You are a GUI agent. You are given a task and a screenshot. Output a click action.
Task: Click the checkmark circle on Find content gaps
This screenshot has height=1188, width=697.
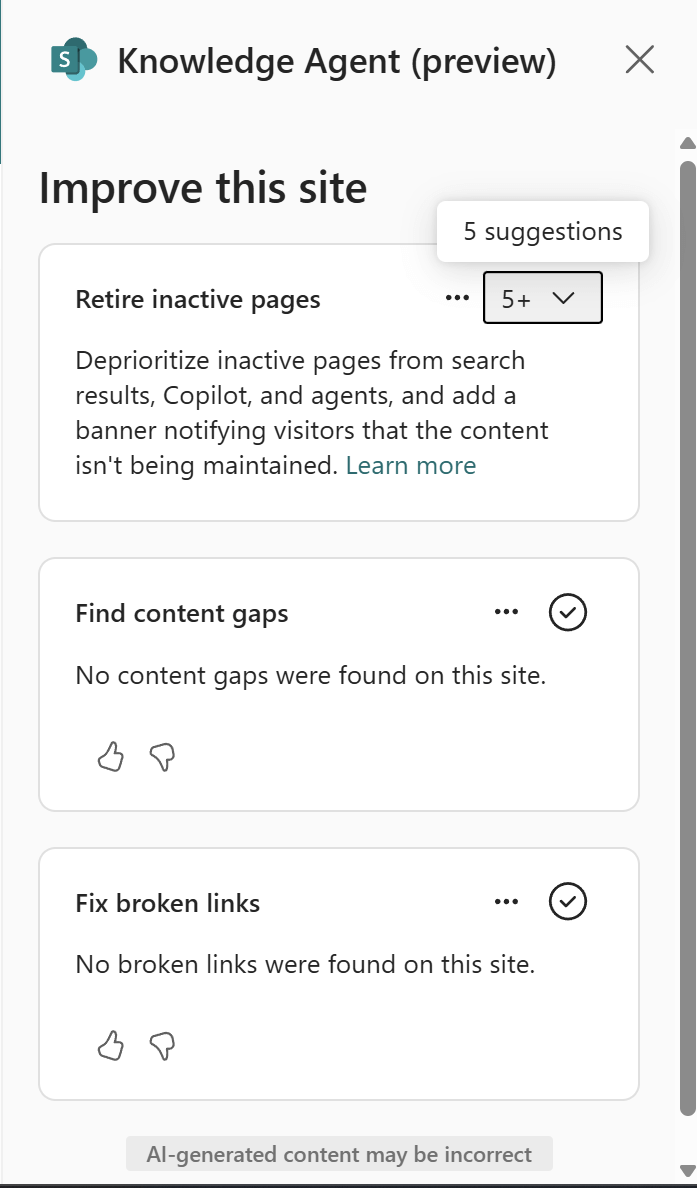click(568, 612)
